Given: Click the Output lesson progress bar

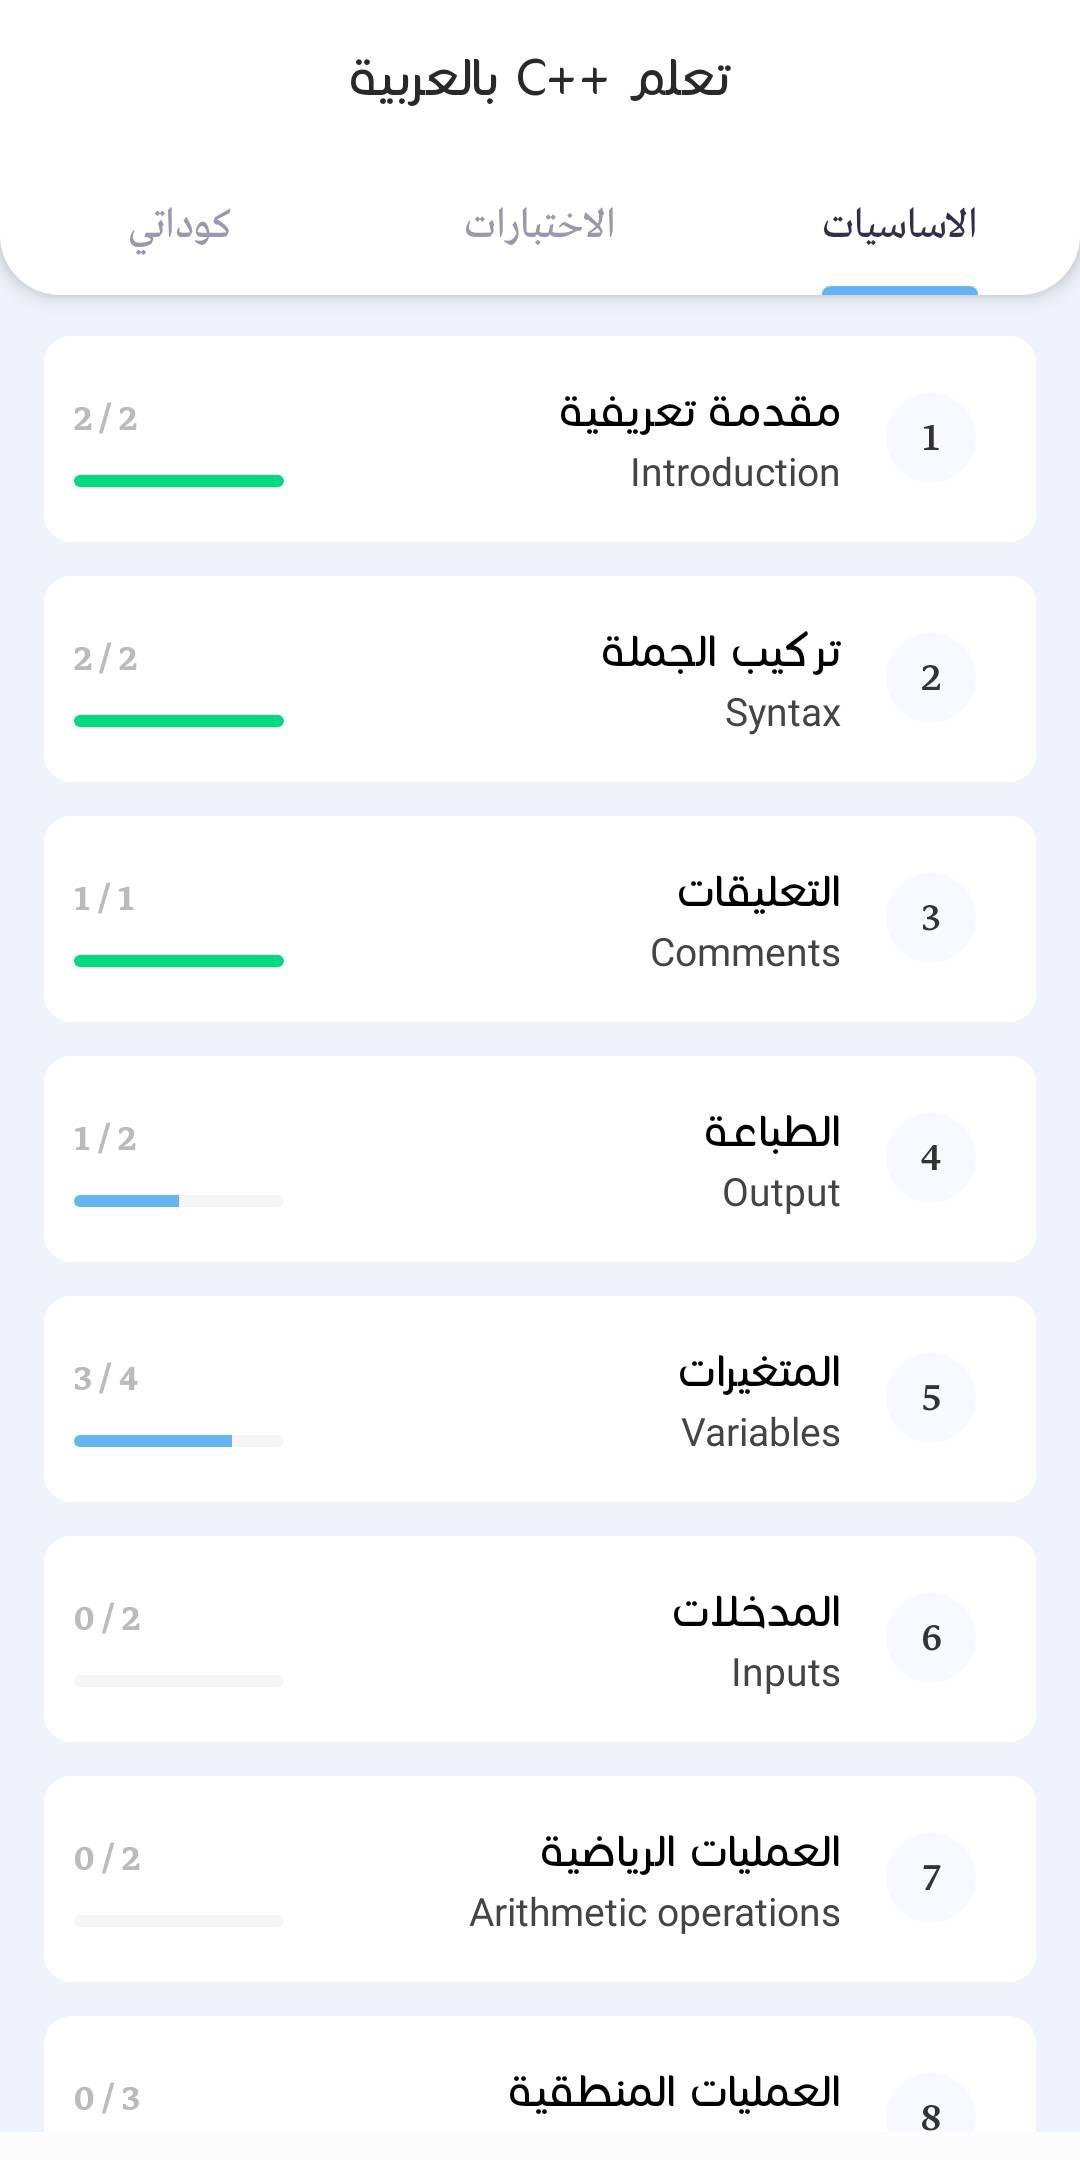Looking at the screenshot, I should pyautogui.click(x=179, y=1201).
